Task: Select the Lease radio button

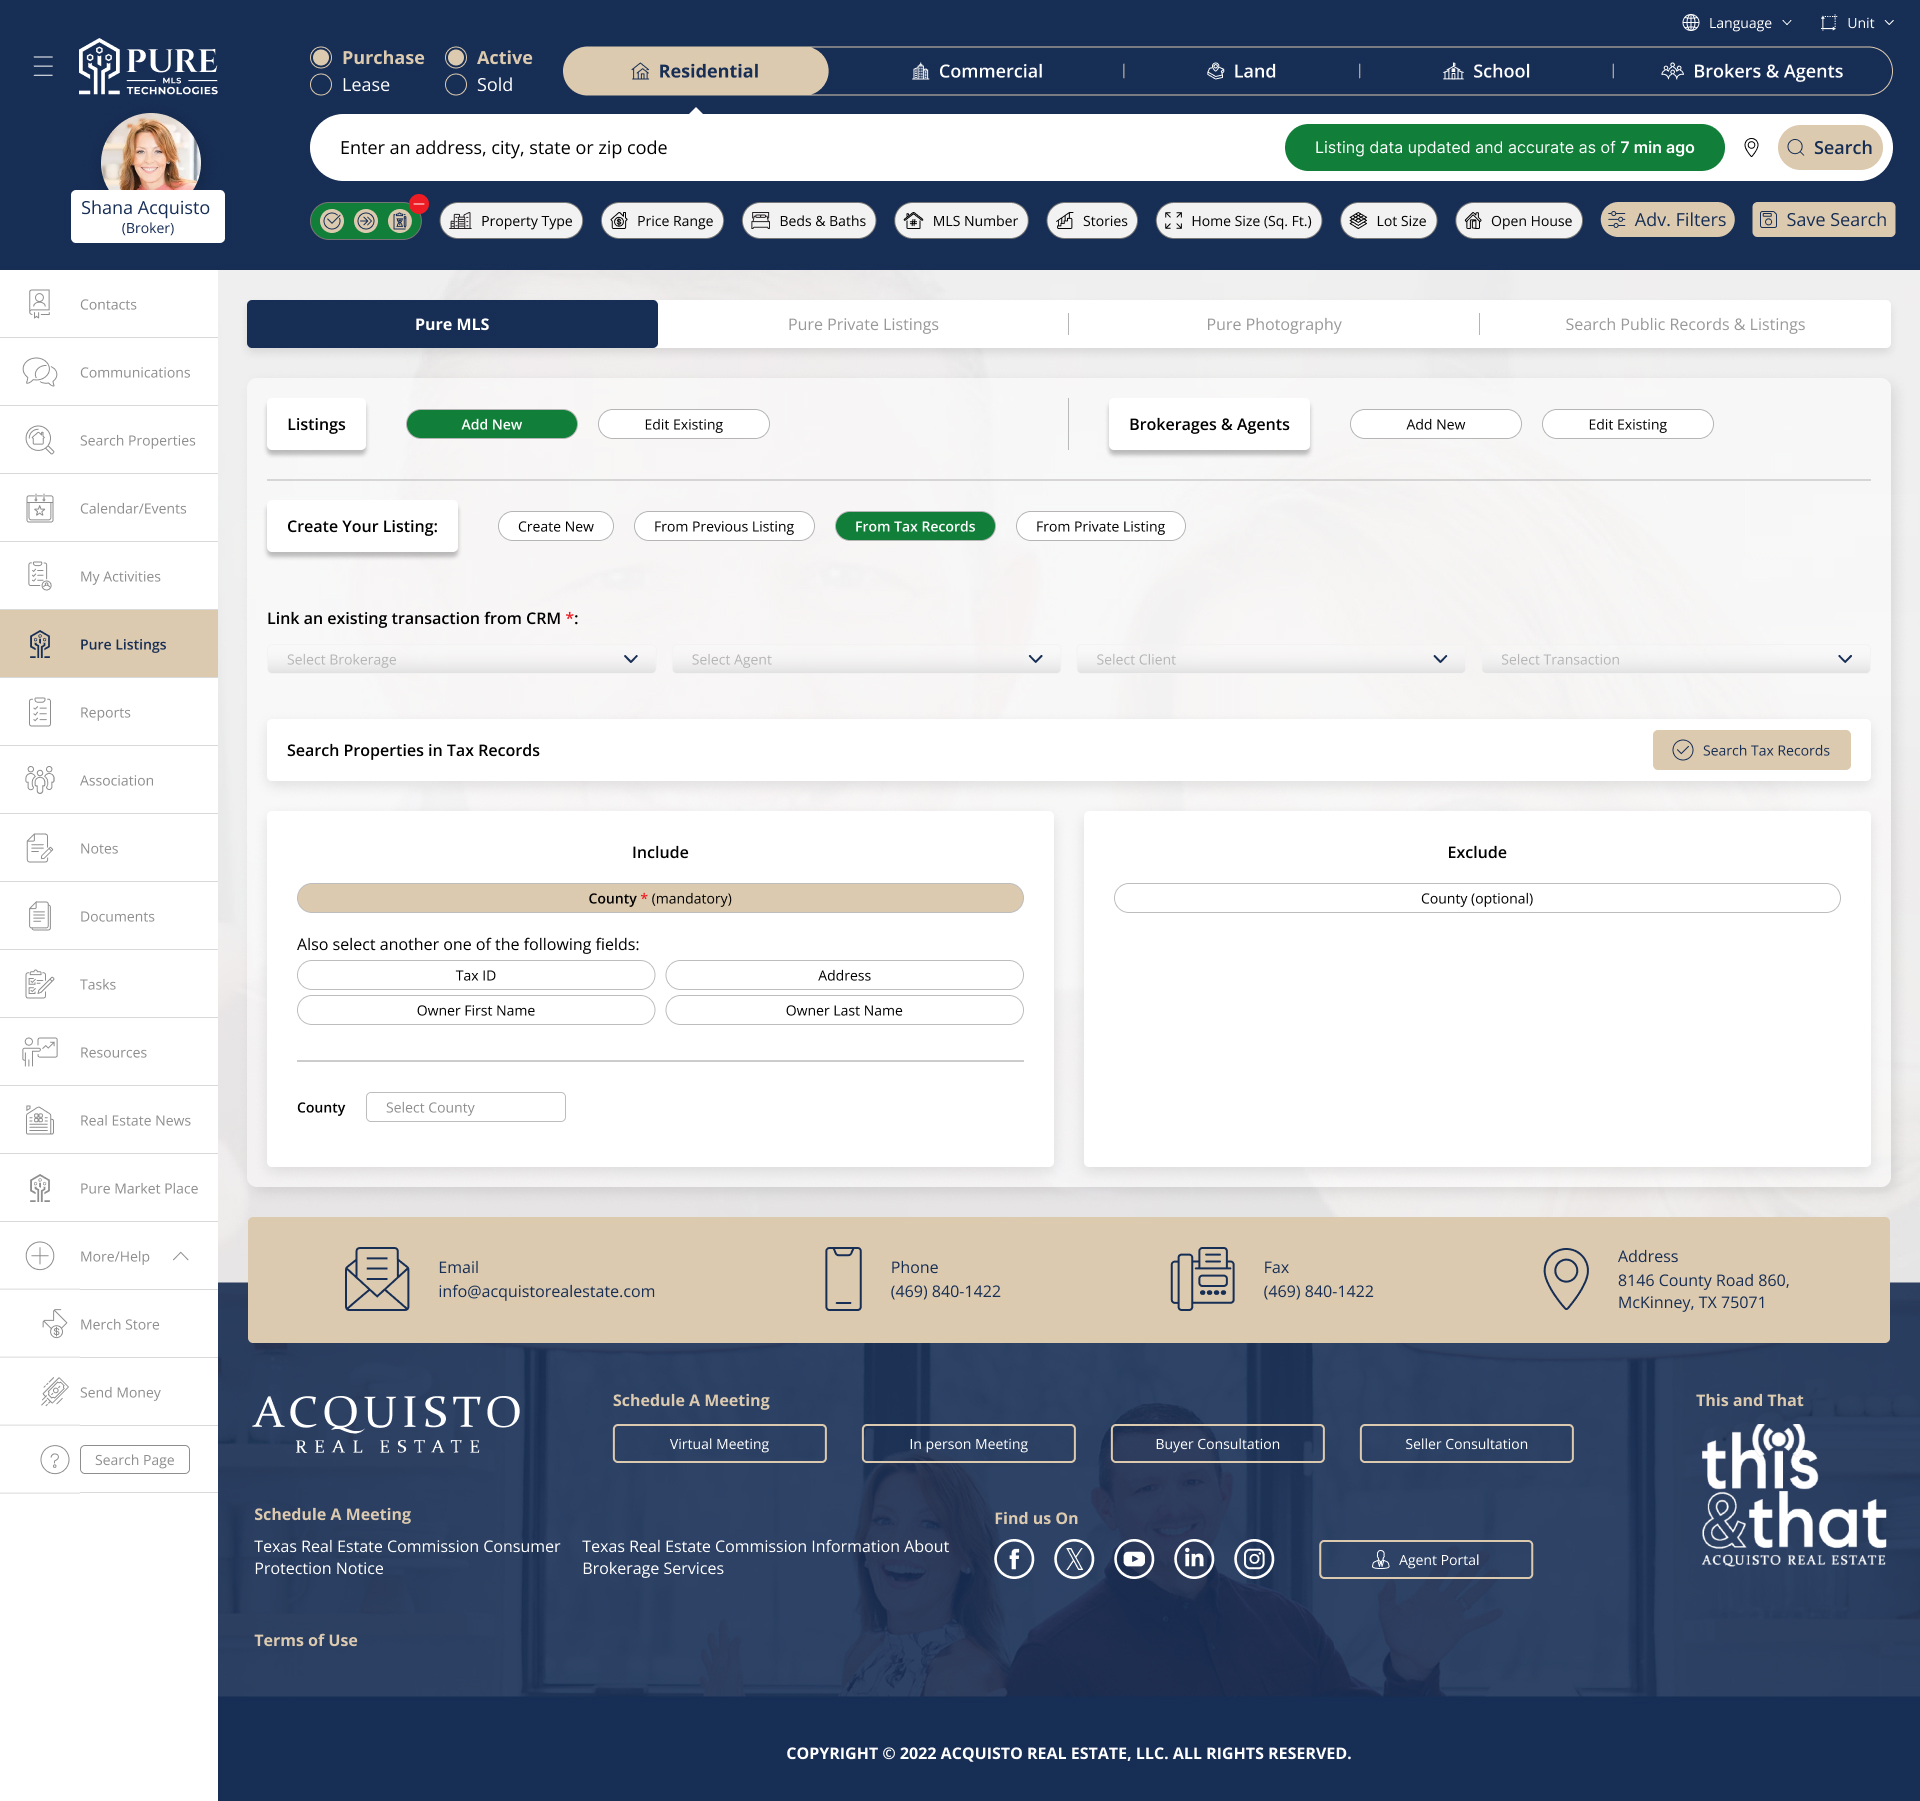Action: 321,85
